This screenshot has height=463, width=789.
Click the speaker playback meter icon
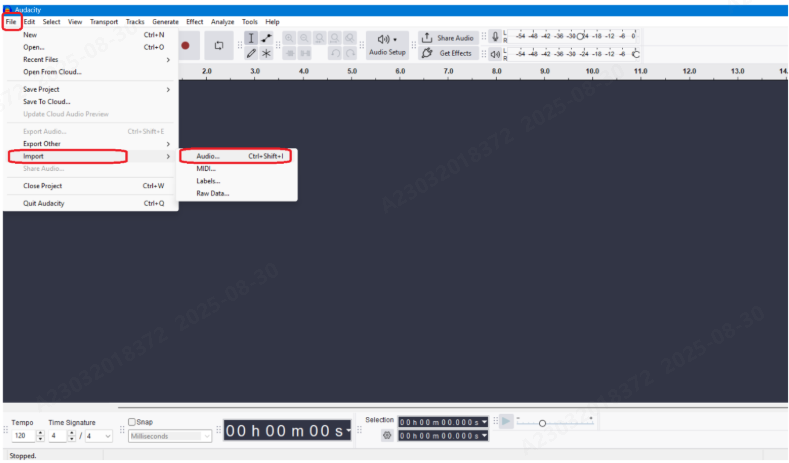tap(495, 54)
